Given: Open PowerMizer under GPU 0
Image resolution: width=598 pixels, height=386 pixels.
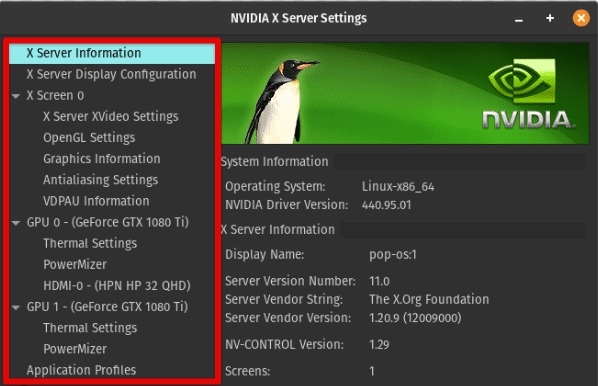Looking at the screenshot, I should tap(75, 264).
